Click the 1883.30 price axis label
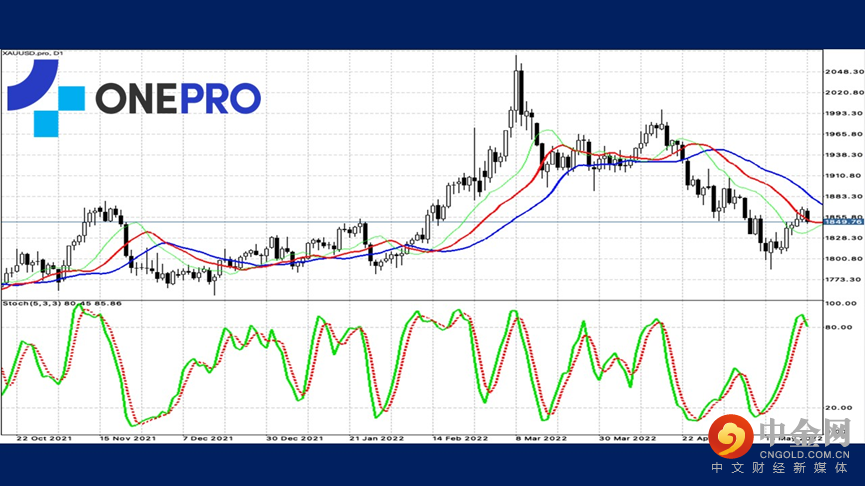This screenshot has height=486, width=865. coord(844,196)
